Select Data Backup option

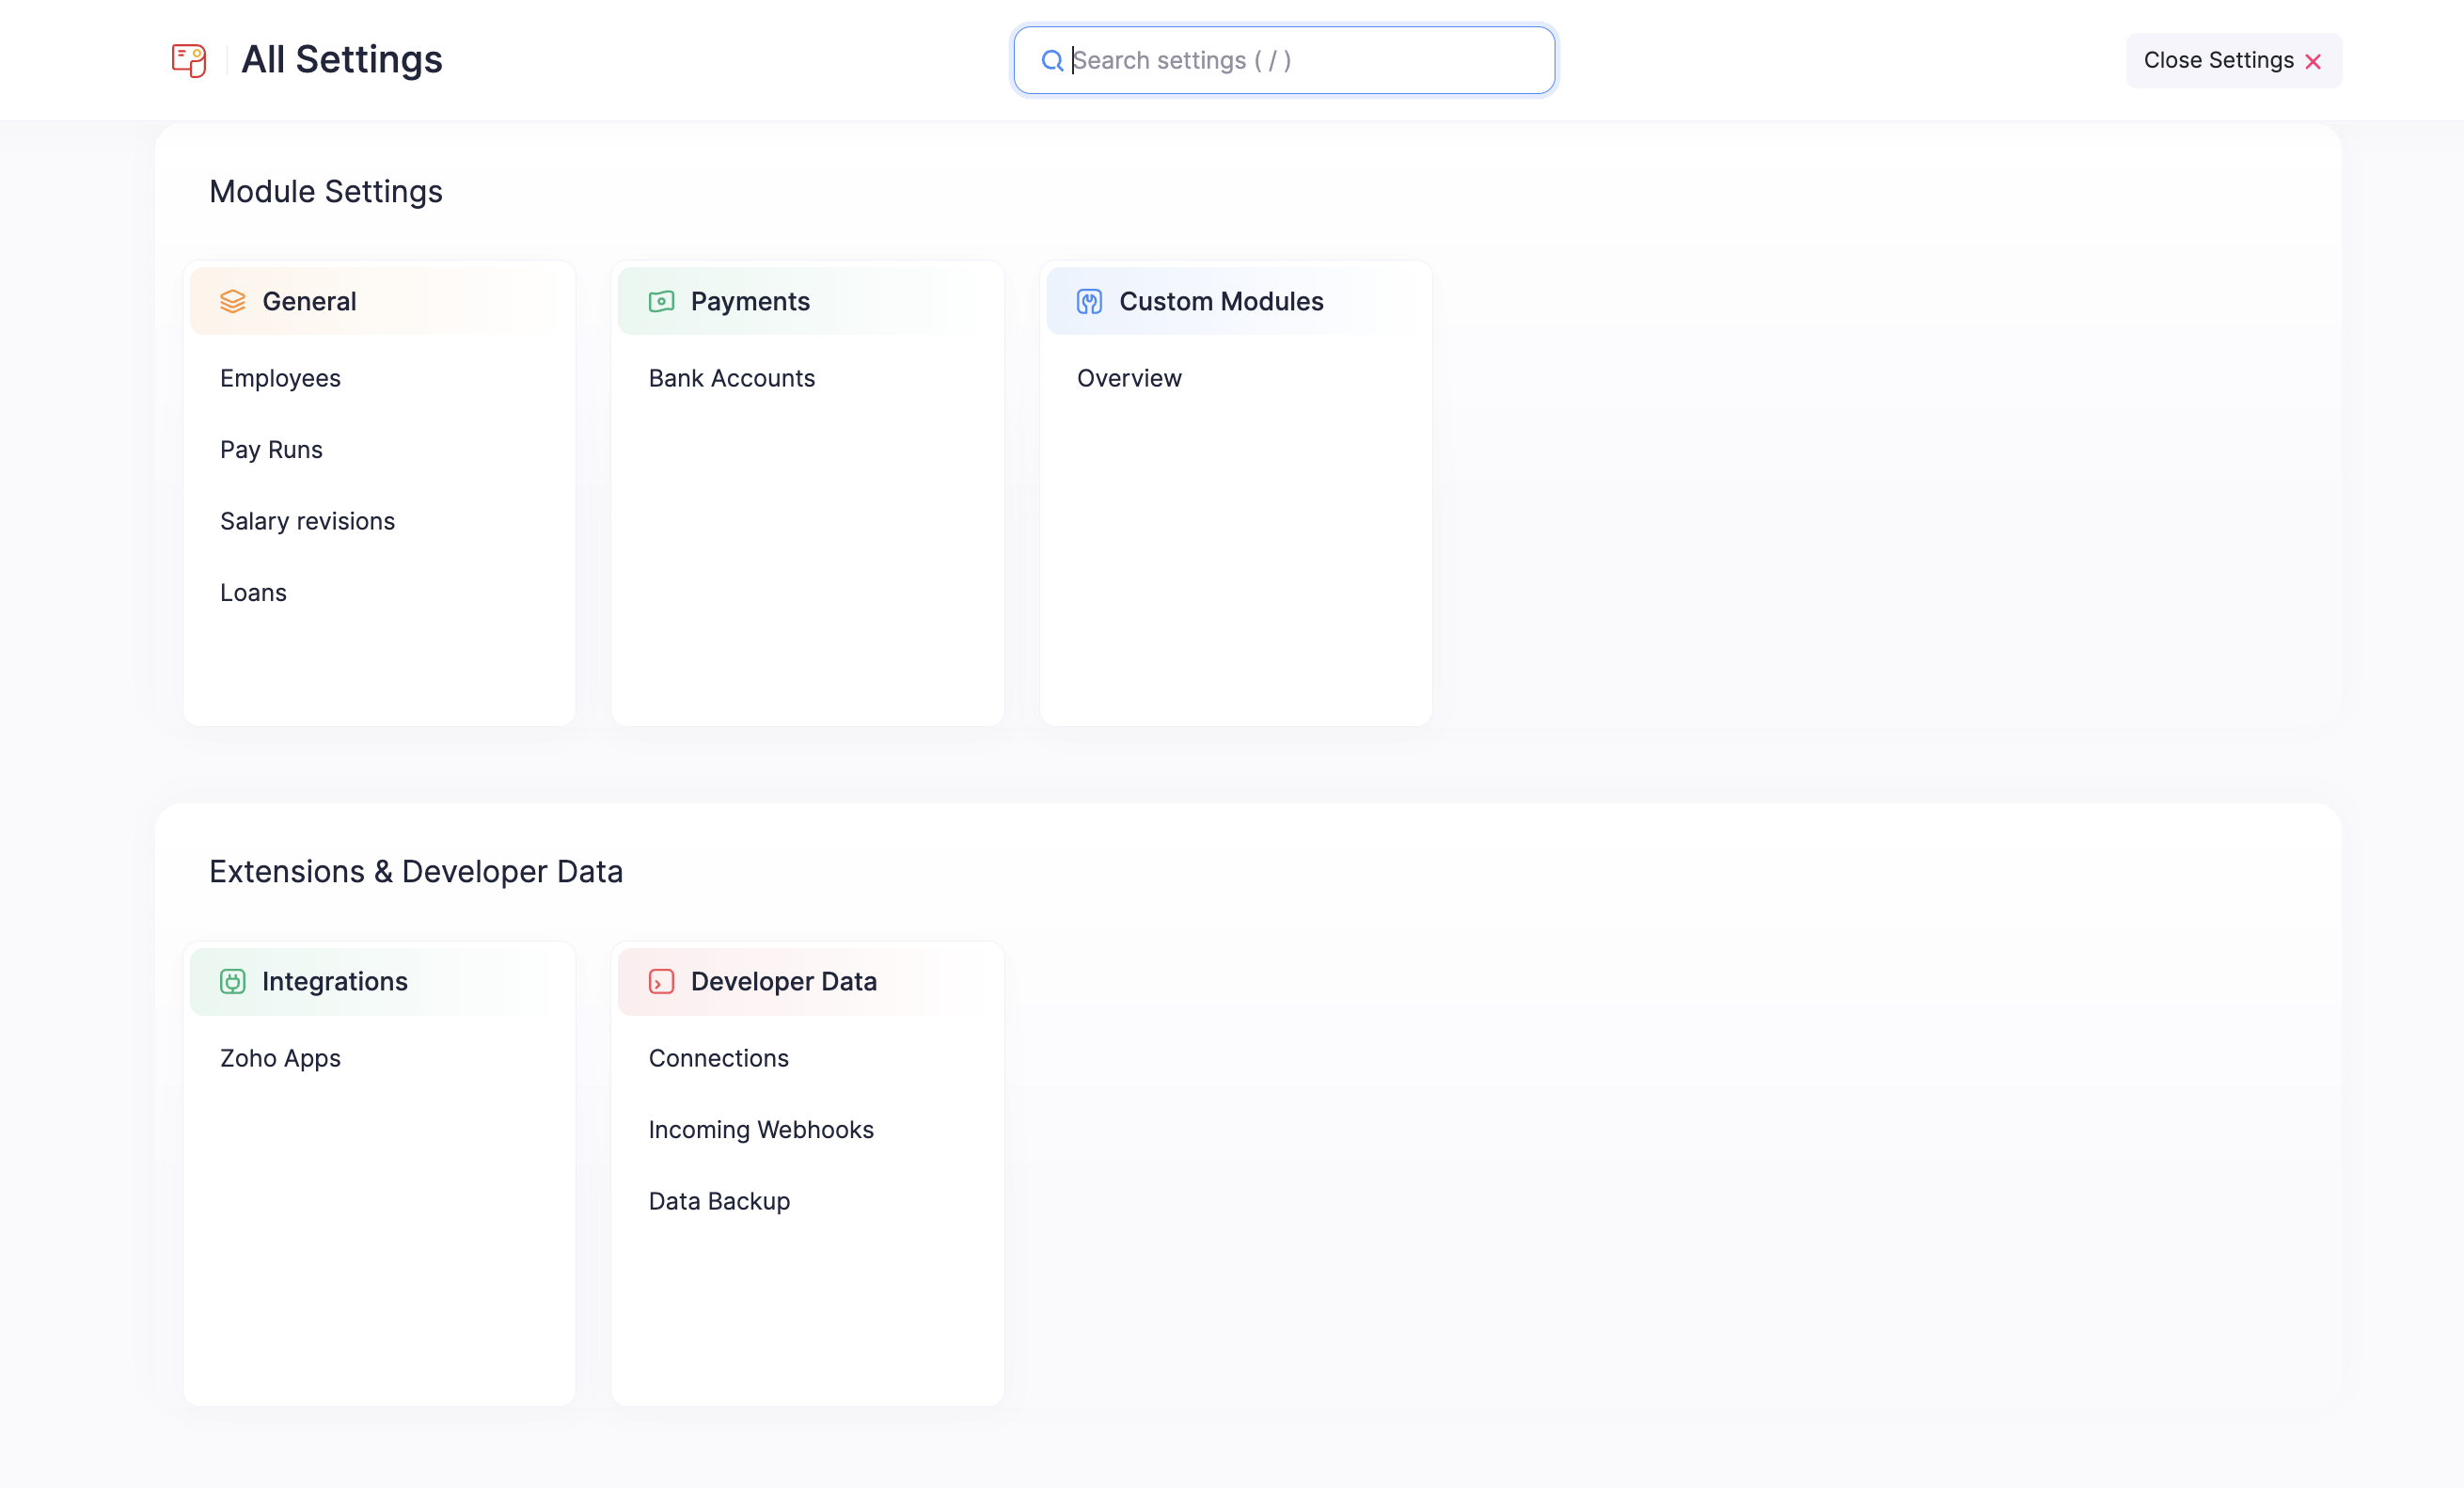(x=718, y=1201)
